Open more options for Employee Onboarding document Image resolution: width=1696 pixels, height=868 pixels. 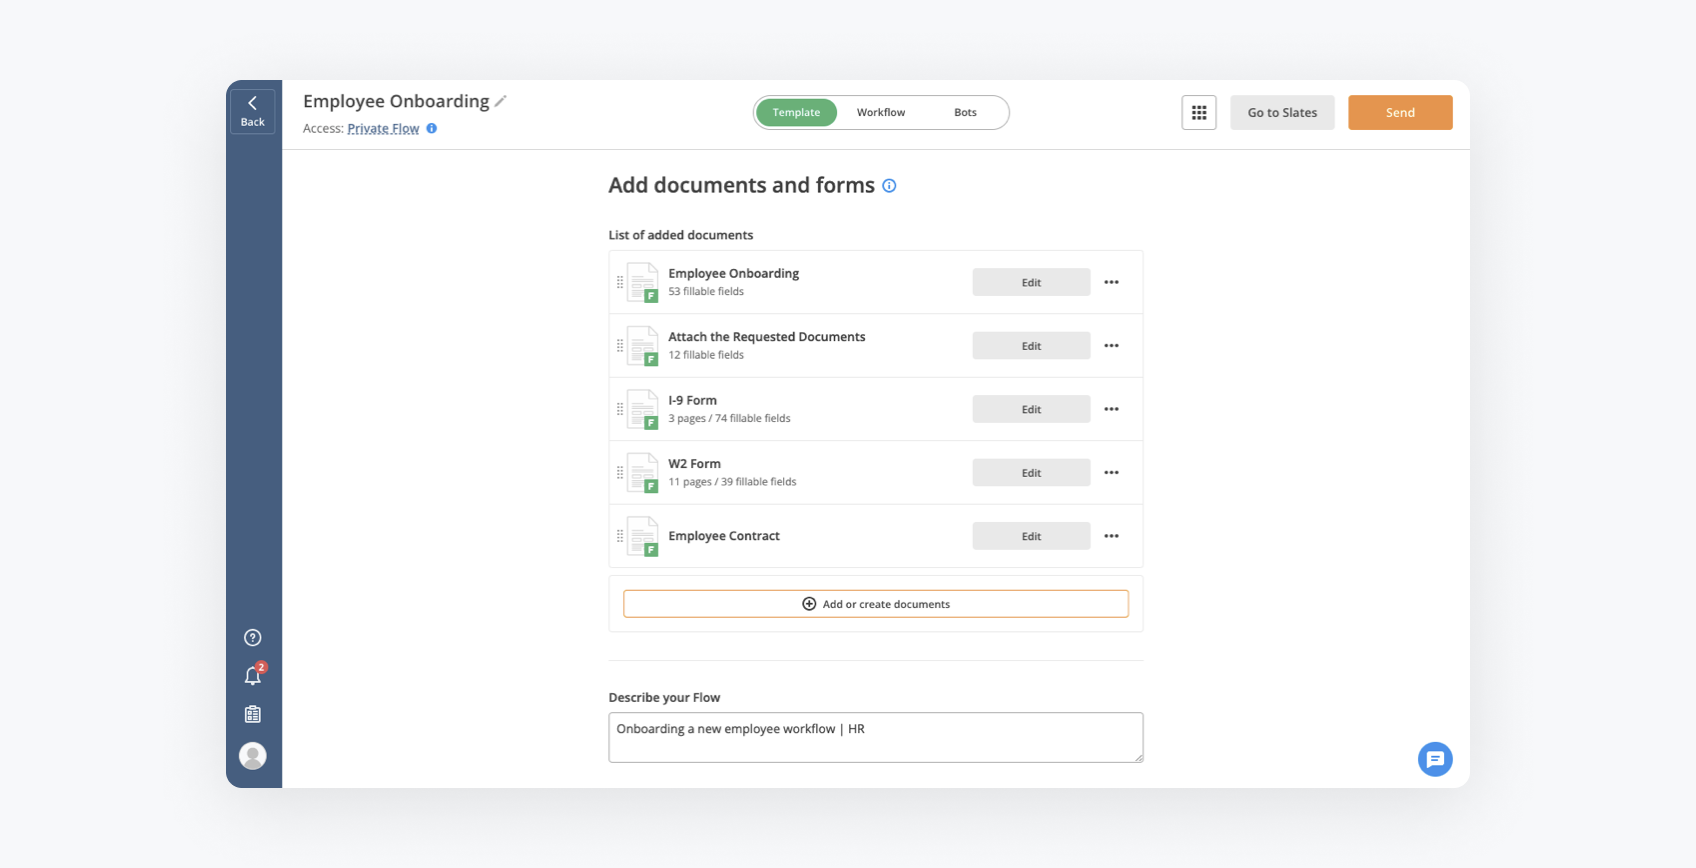point(1111,282)
